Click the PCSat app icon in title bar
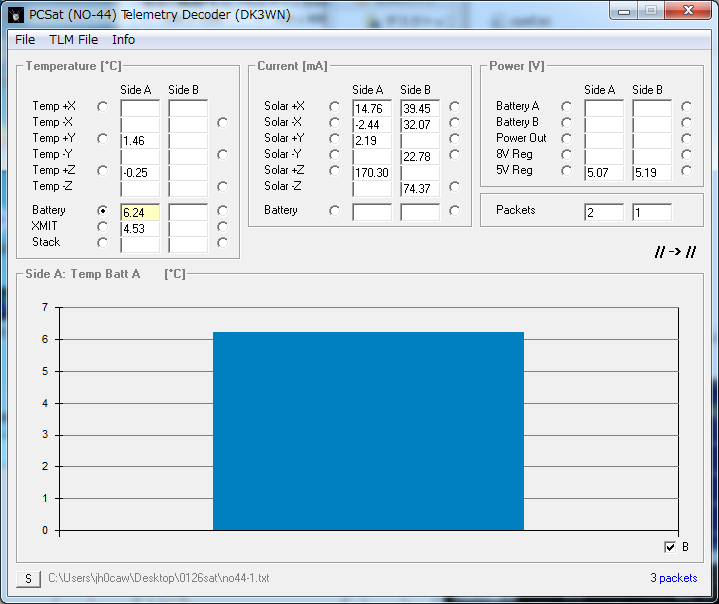 (x=16, y=15)
